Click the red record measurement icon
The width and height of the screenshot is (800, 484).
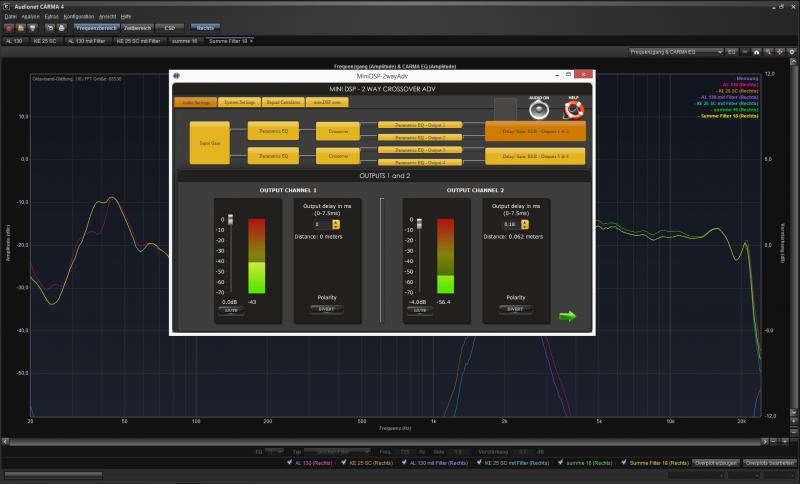coord(9,28)
